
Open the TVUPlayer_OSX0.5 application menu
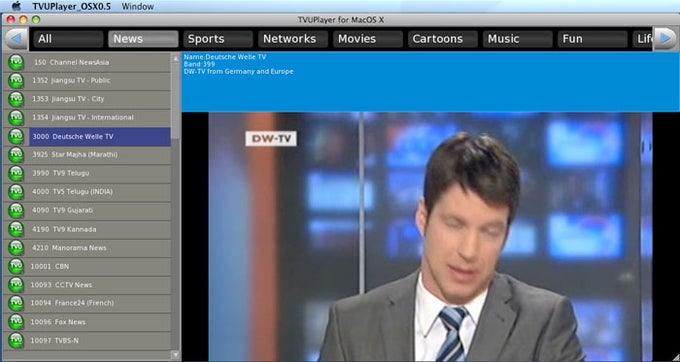point(72,7)
